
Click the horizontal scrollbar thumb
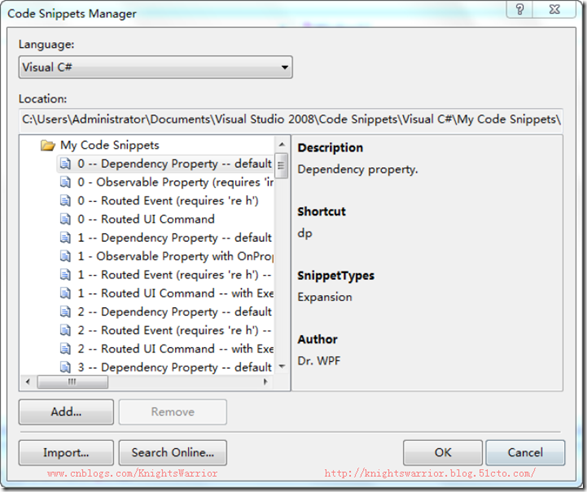73,382
